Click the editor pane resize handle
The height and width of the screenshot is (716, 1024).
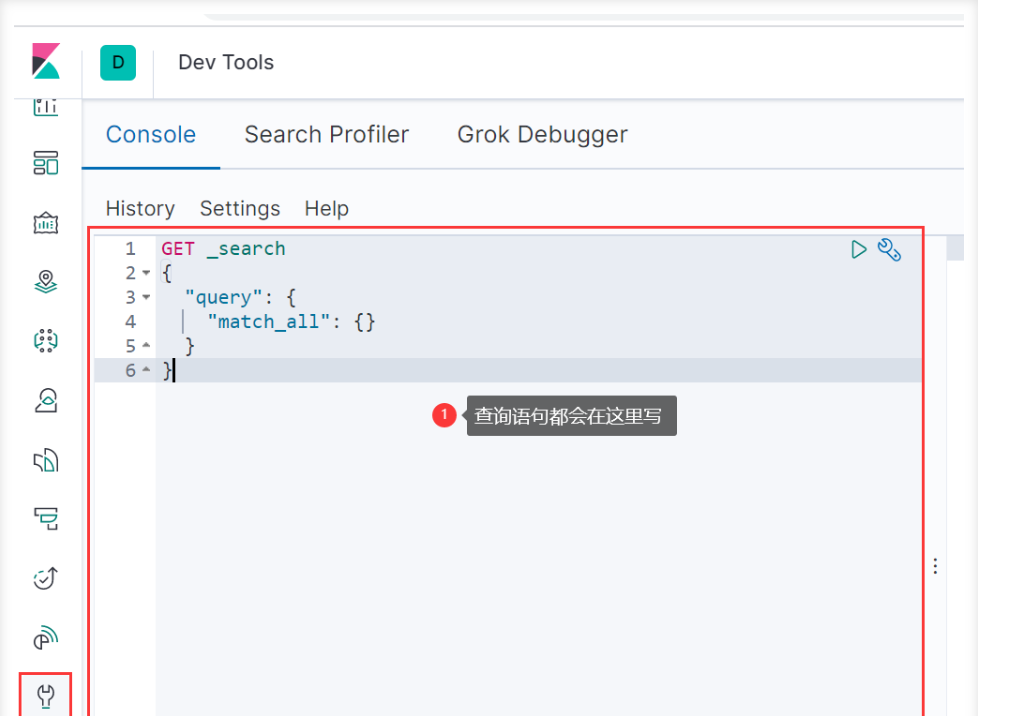pos(935,566)
